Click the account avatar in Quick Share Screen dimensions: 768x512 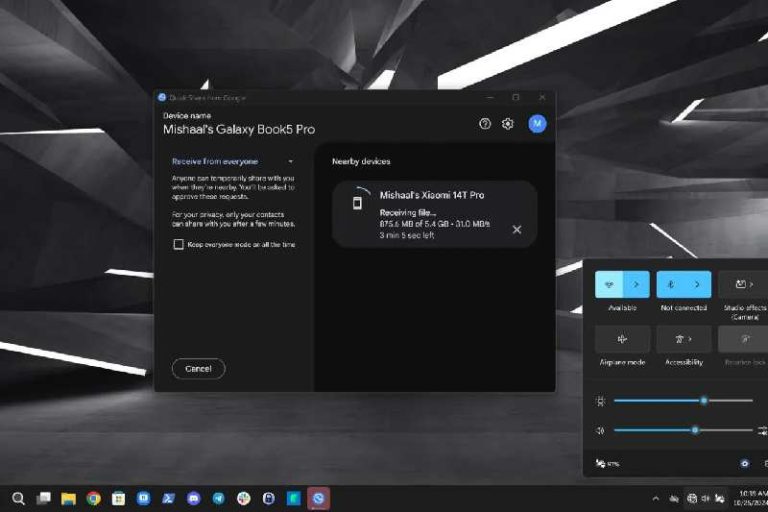click(537, 124)
